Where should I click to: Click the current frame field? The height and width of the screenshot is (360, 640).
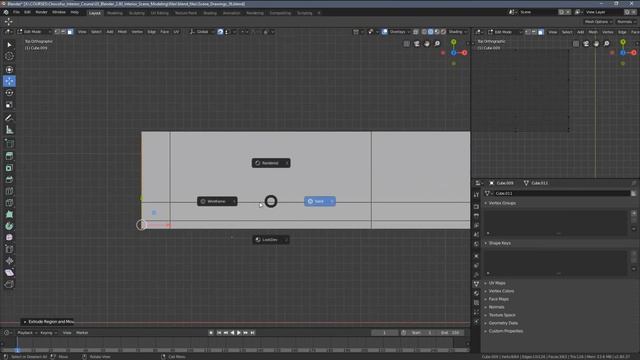point(384,333)
